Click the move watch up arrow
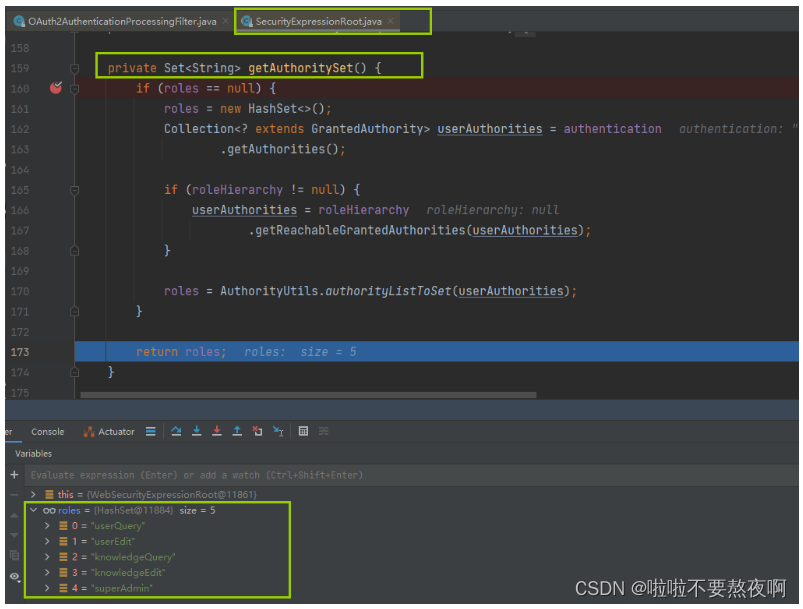 pos(14,515)
